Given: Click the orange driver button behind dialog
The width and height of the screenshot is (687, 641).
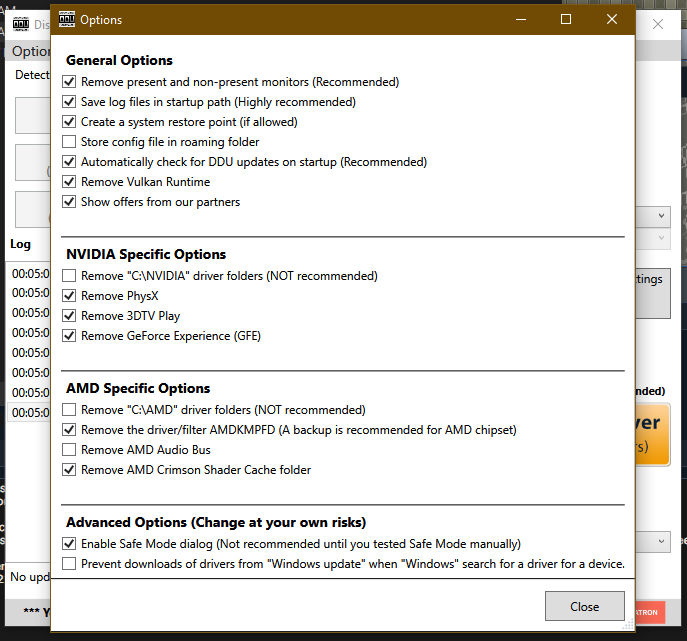Looking at the screenshot, I should click(650, 435).
